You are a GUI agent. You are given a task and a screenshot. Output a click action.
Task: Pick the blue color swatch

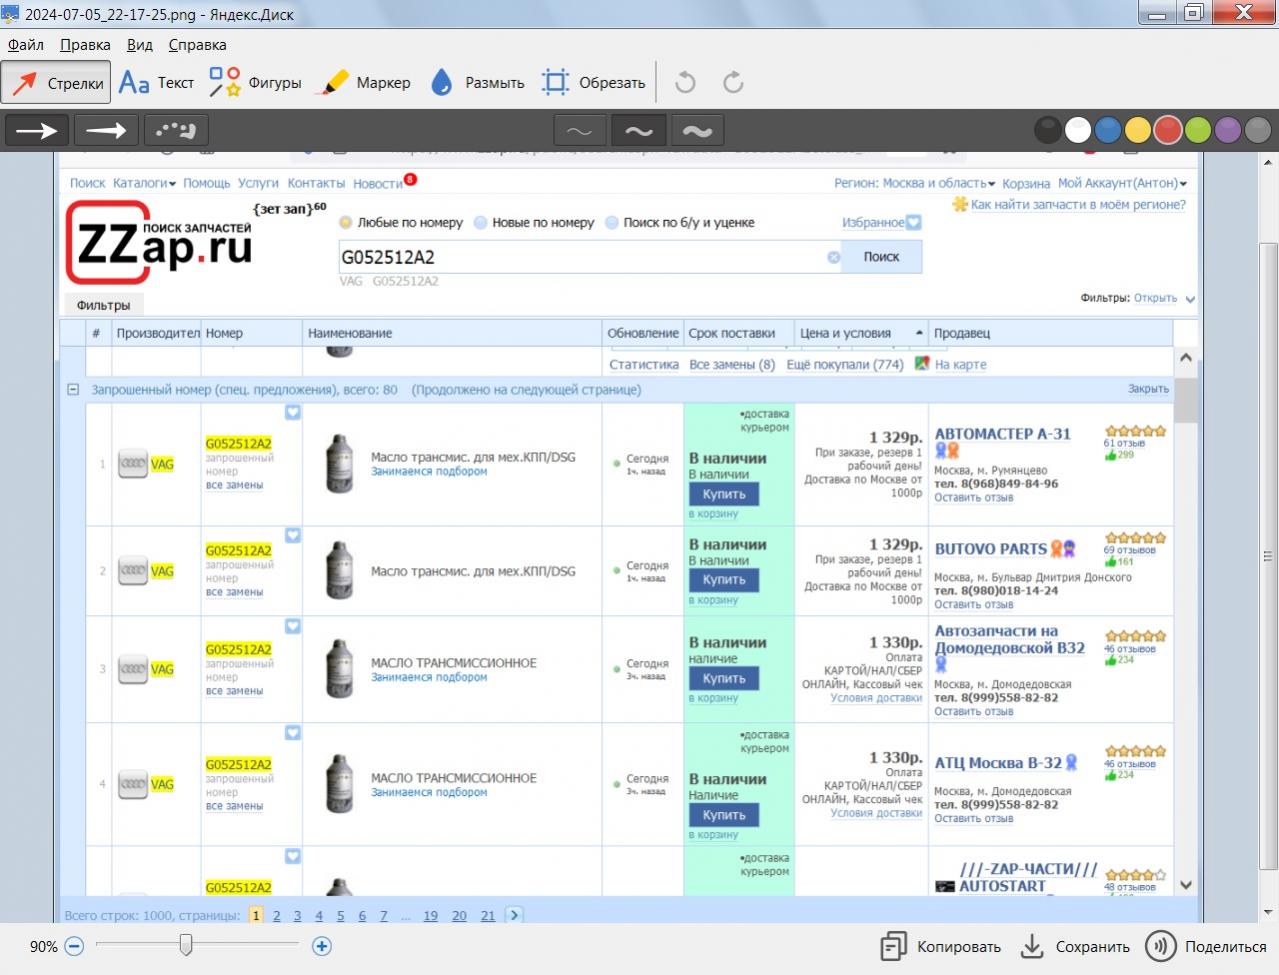click(x=1108, y=130)
